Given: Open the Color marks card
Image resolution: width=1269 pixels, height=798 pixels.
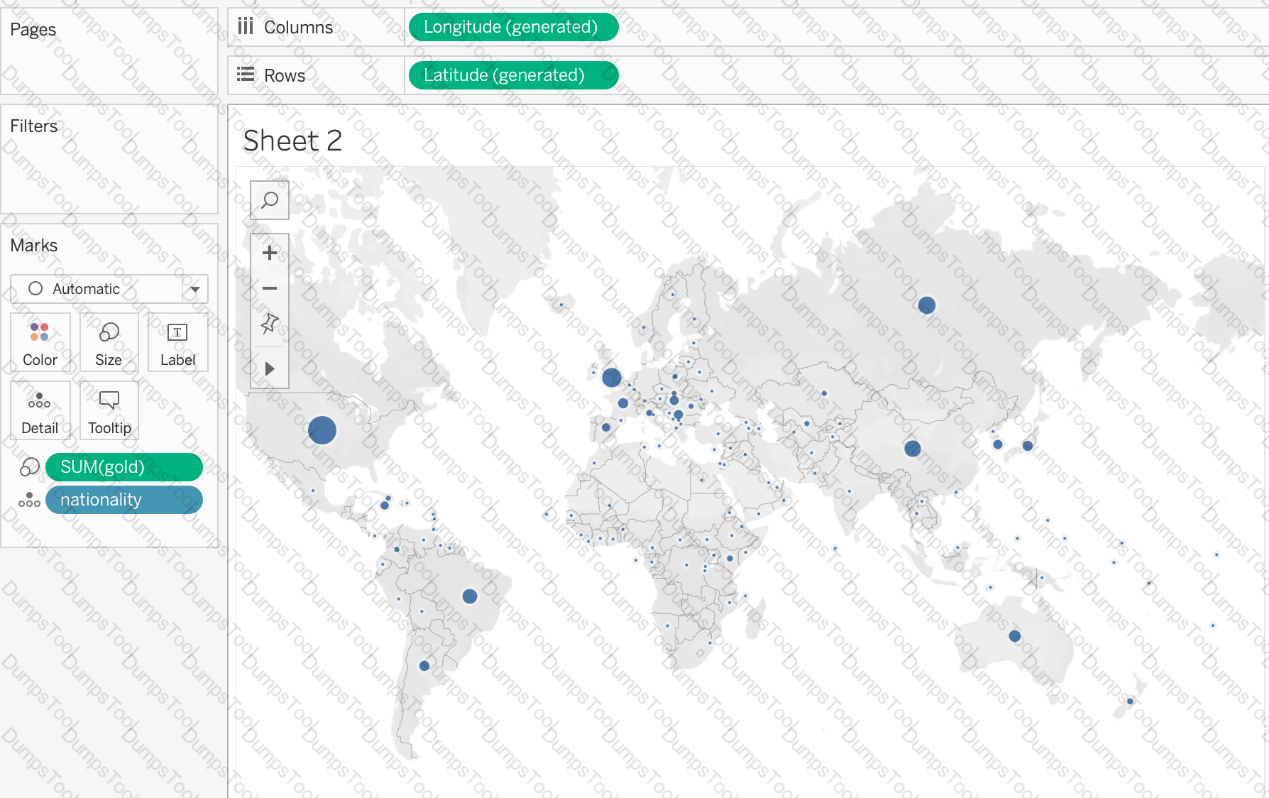Looking at the screenshot, I should [40, 343].
